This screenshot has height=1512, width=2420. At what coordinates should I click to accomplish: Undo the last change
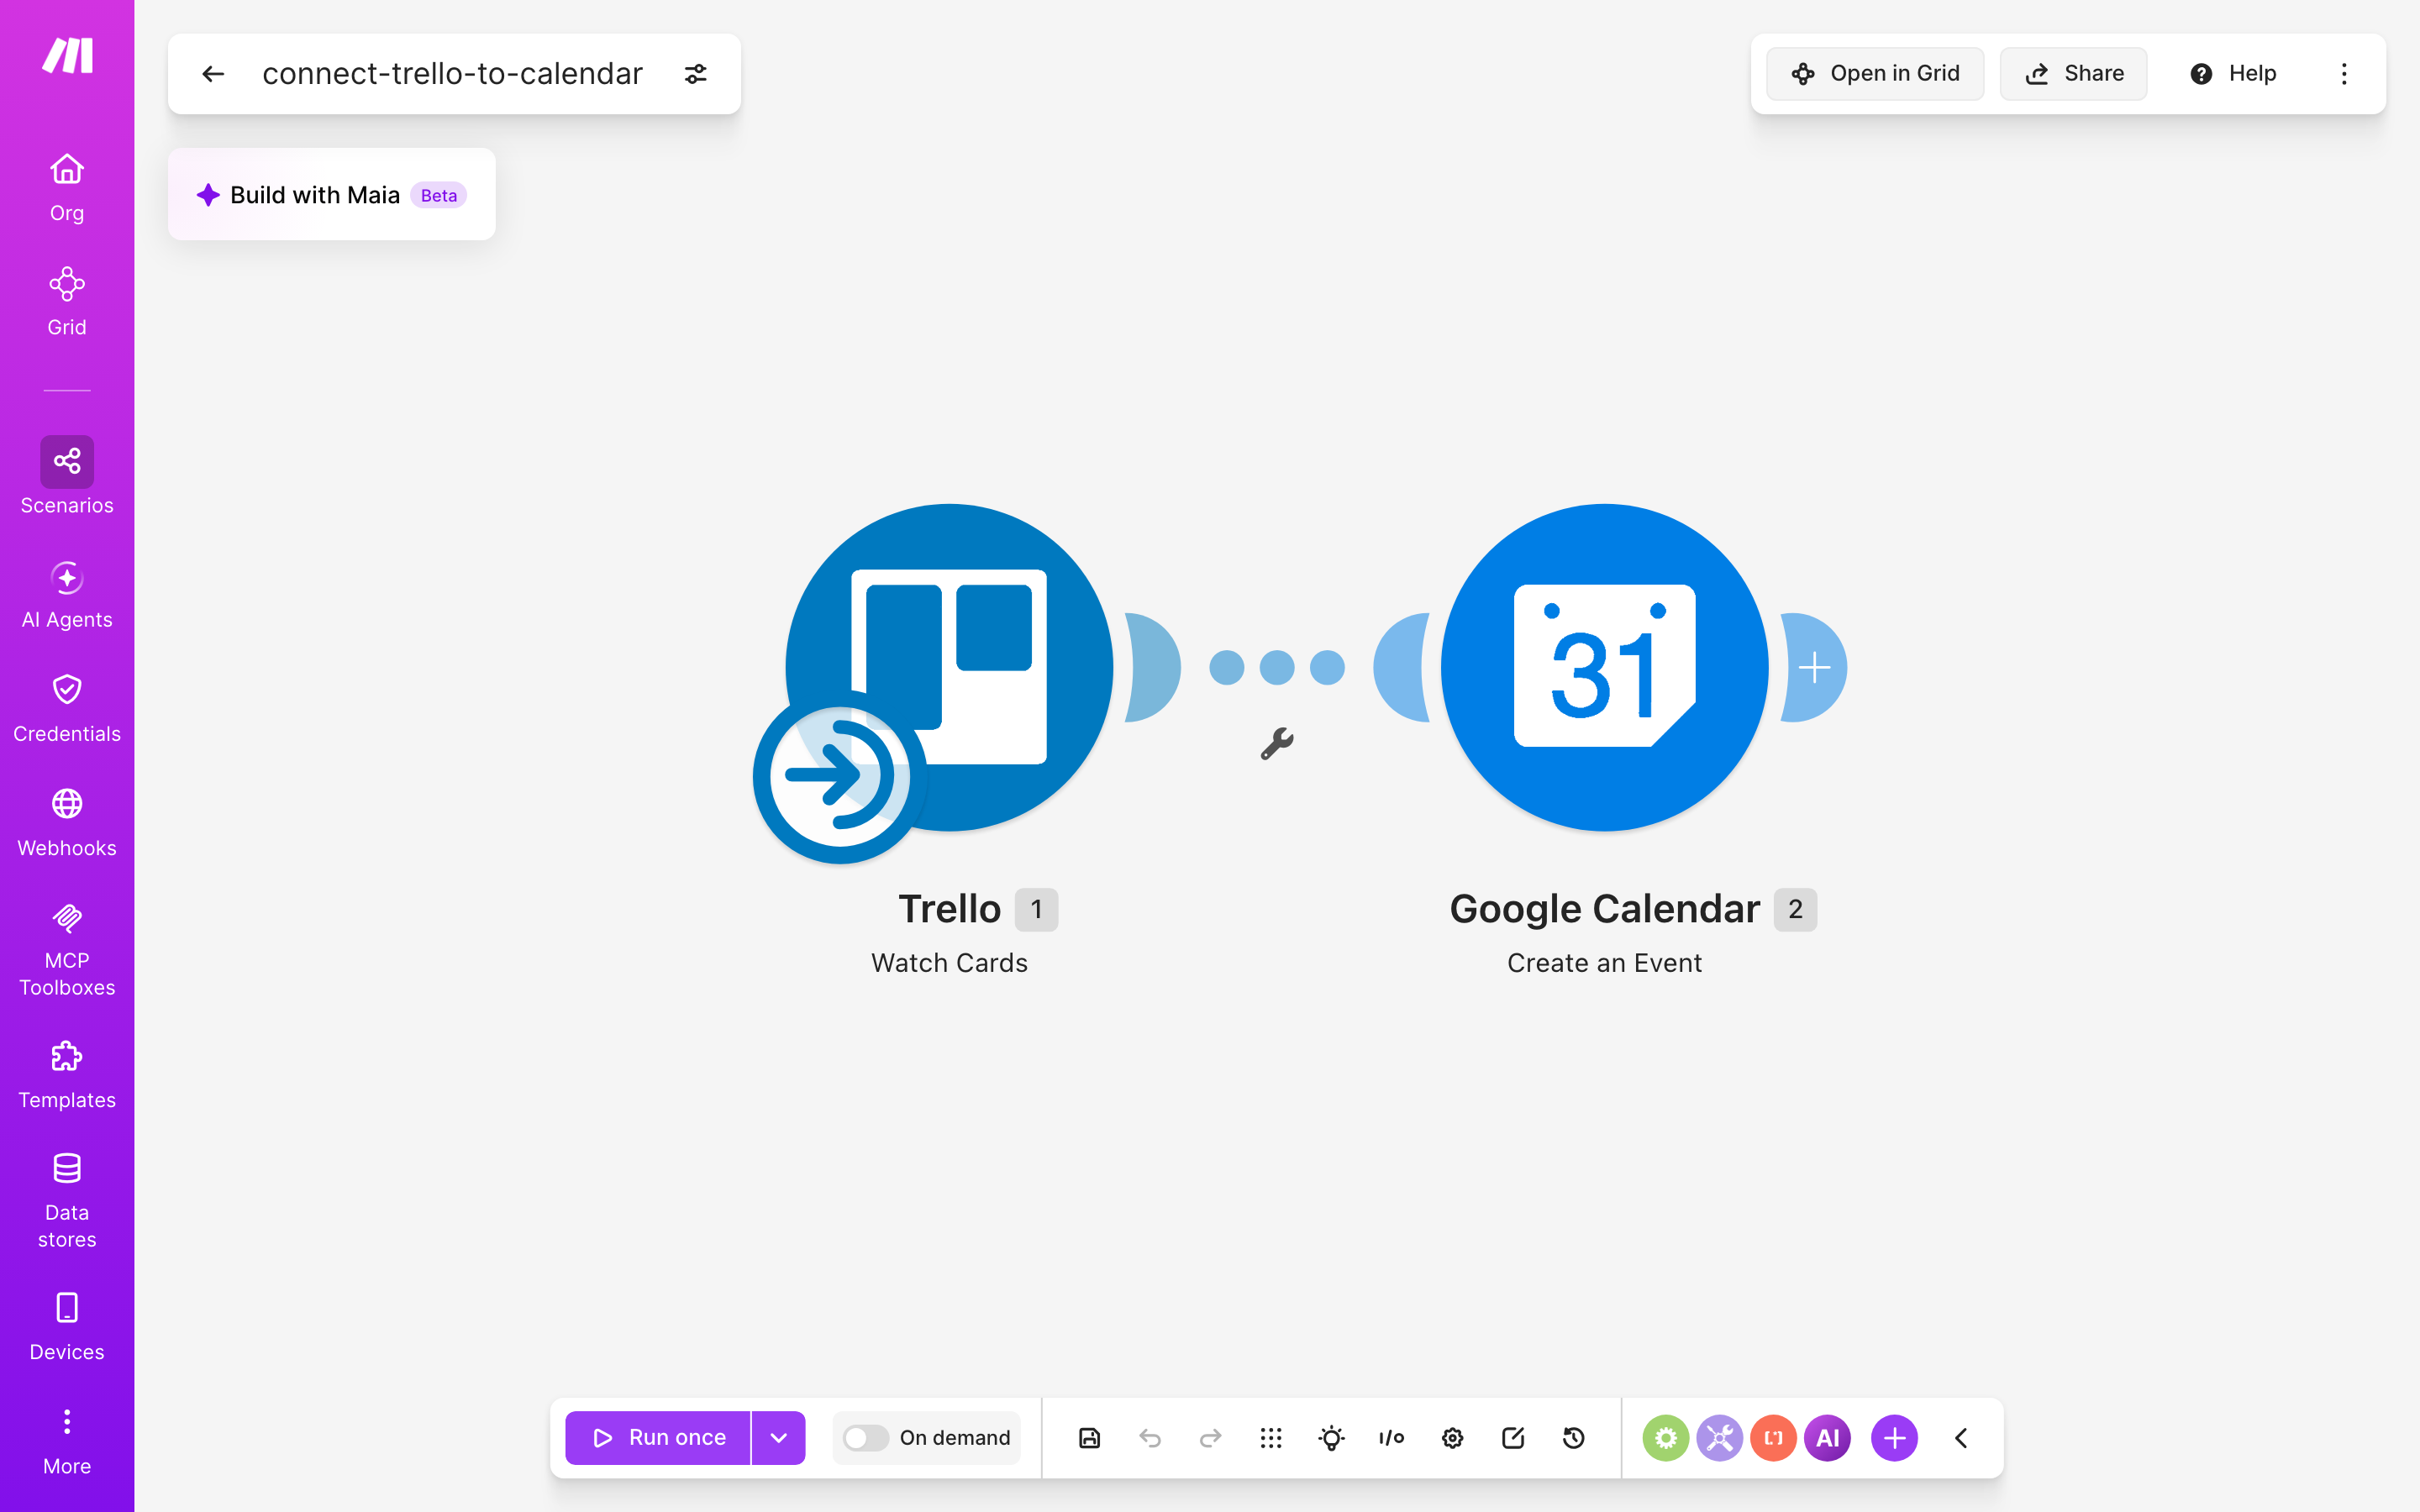point(1150,1438)
